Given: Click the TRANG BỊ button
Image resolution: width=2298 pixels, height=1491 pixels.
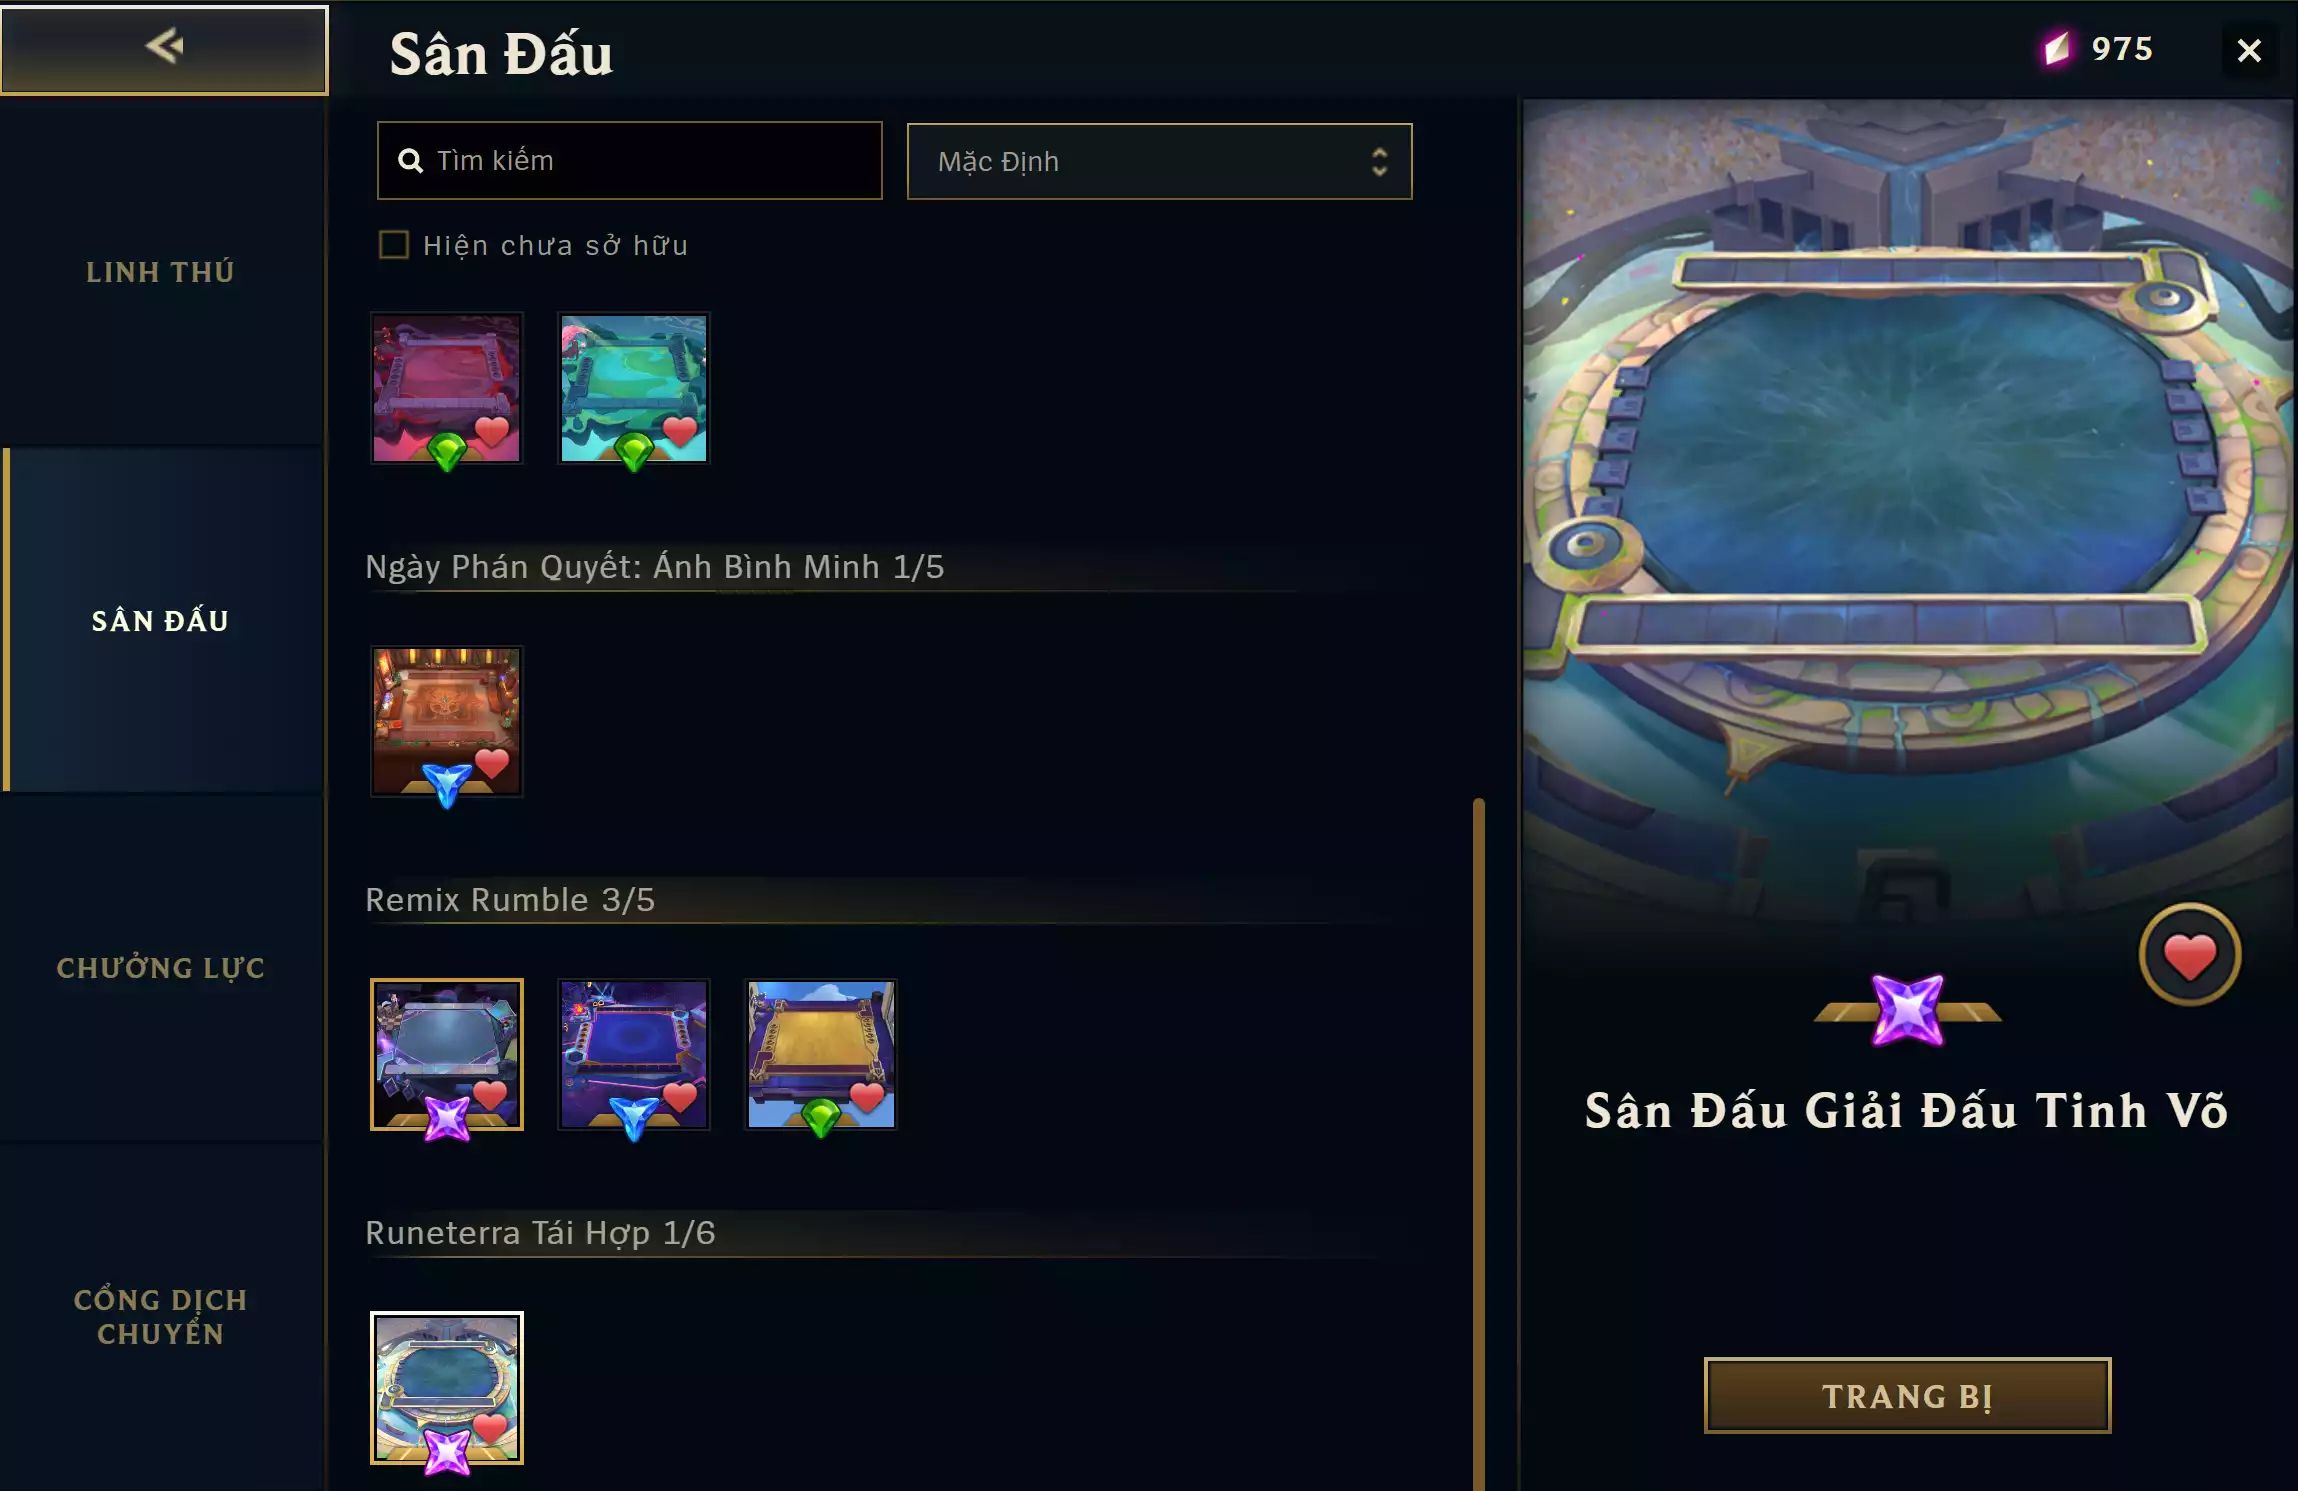Looking at the screenshot, I should (x=1907, y=1395).
